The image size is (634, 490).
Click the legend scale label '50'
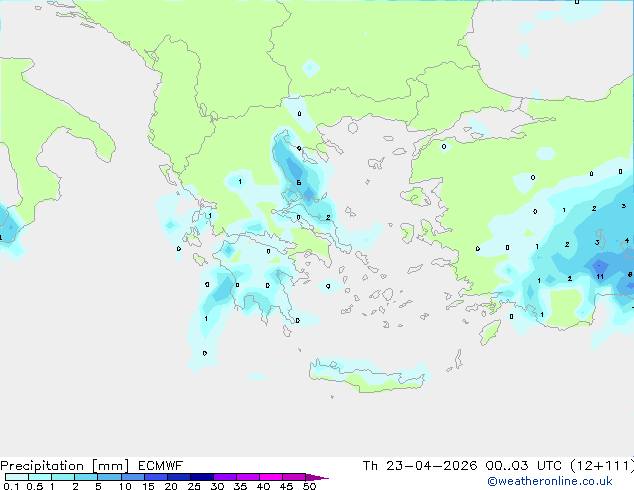(x=309, y=486)
